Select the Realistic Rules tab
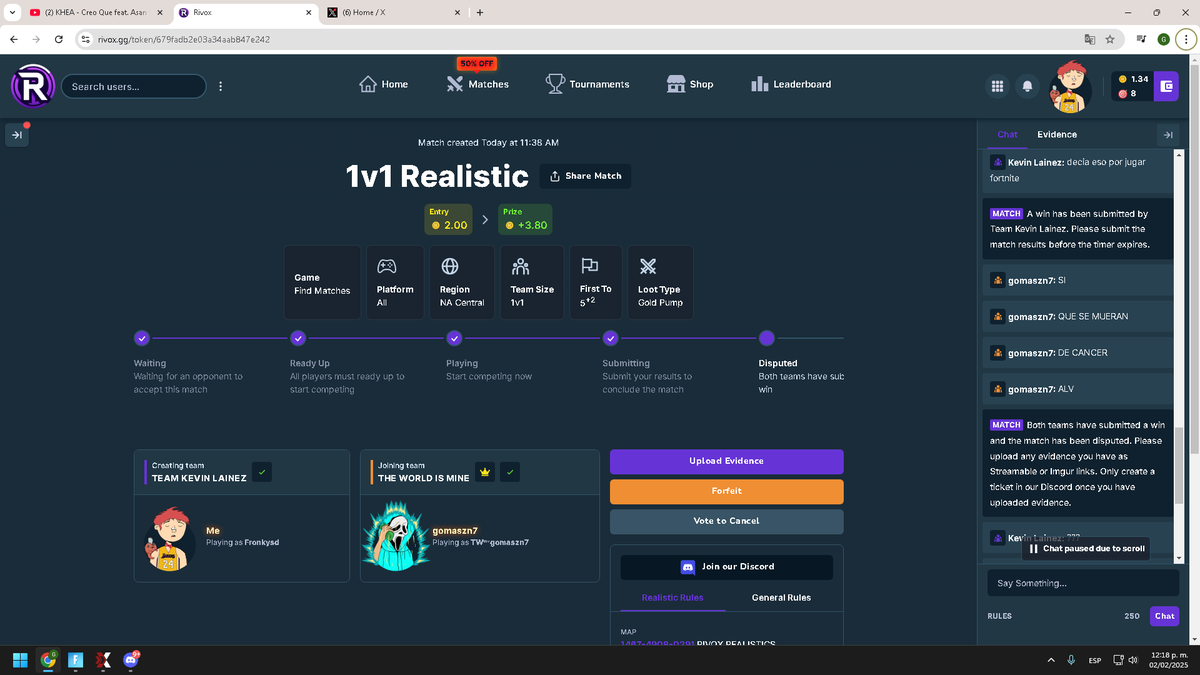Viewport: 1200px width, 675px height. click(672, 597)
